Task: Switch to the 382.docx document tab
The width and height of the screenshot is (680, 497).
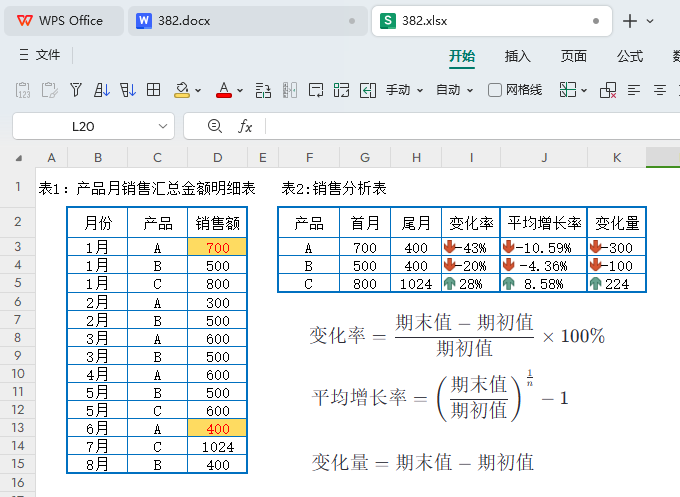Action: [248, 21]
